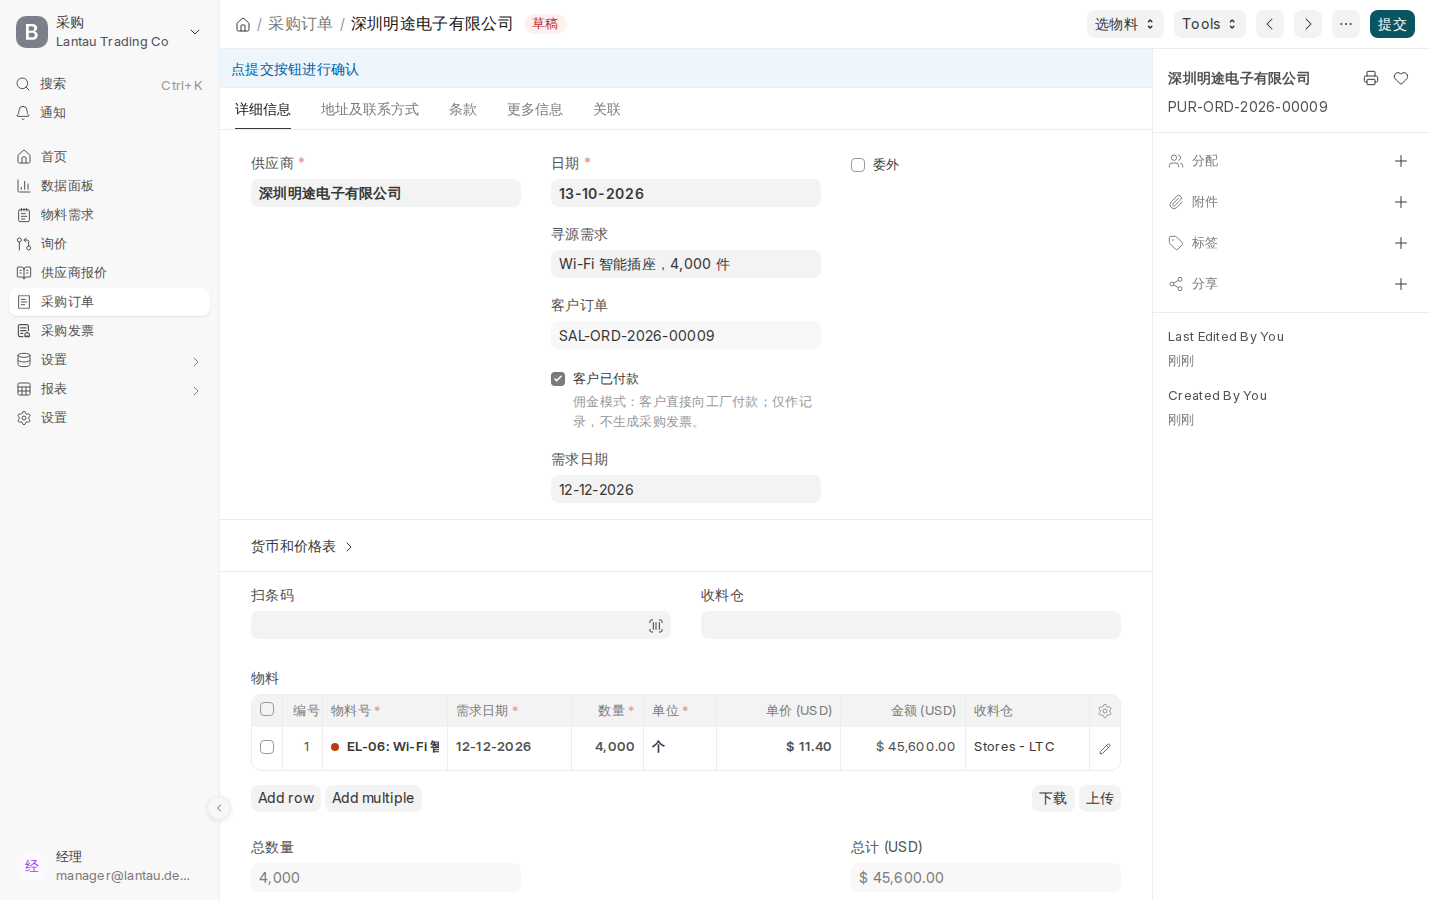Switch to the 条款 tab
The image size is (1440, 900).
[x=463, y=110]
